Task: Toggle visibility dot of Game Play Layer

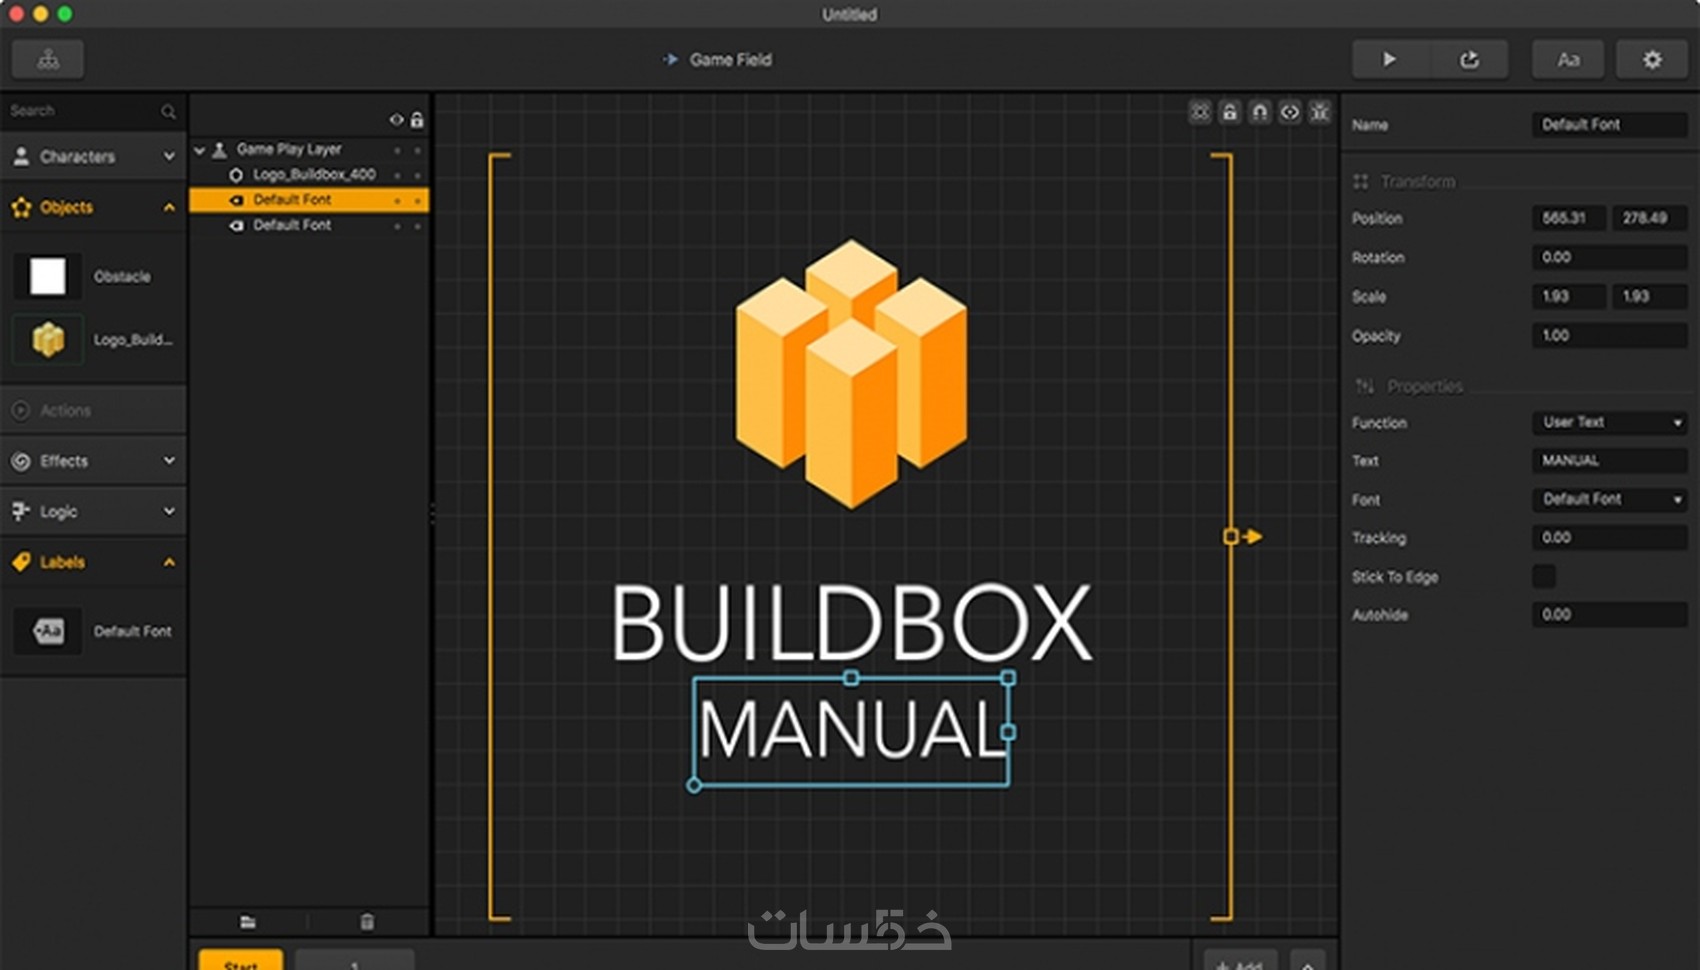Action: point(397,150)
